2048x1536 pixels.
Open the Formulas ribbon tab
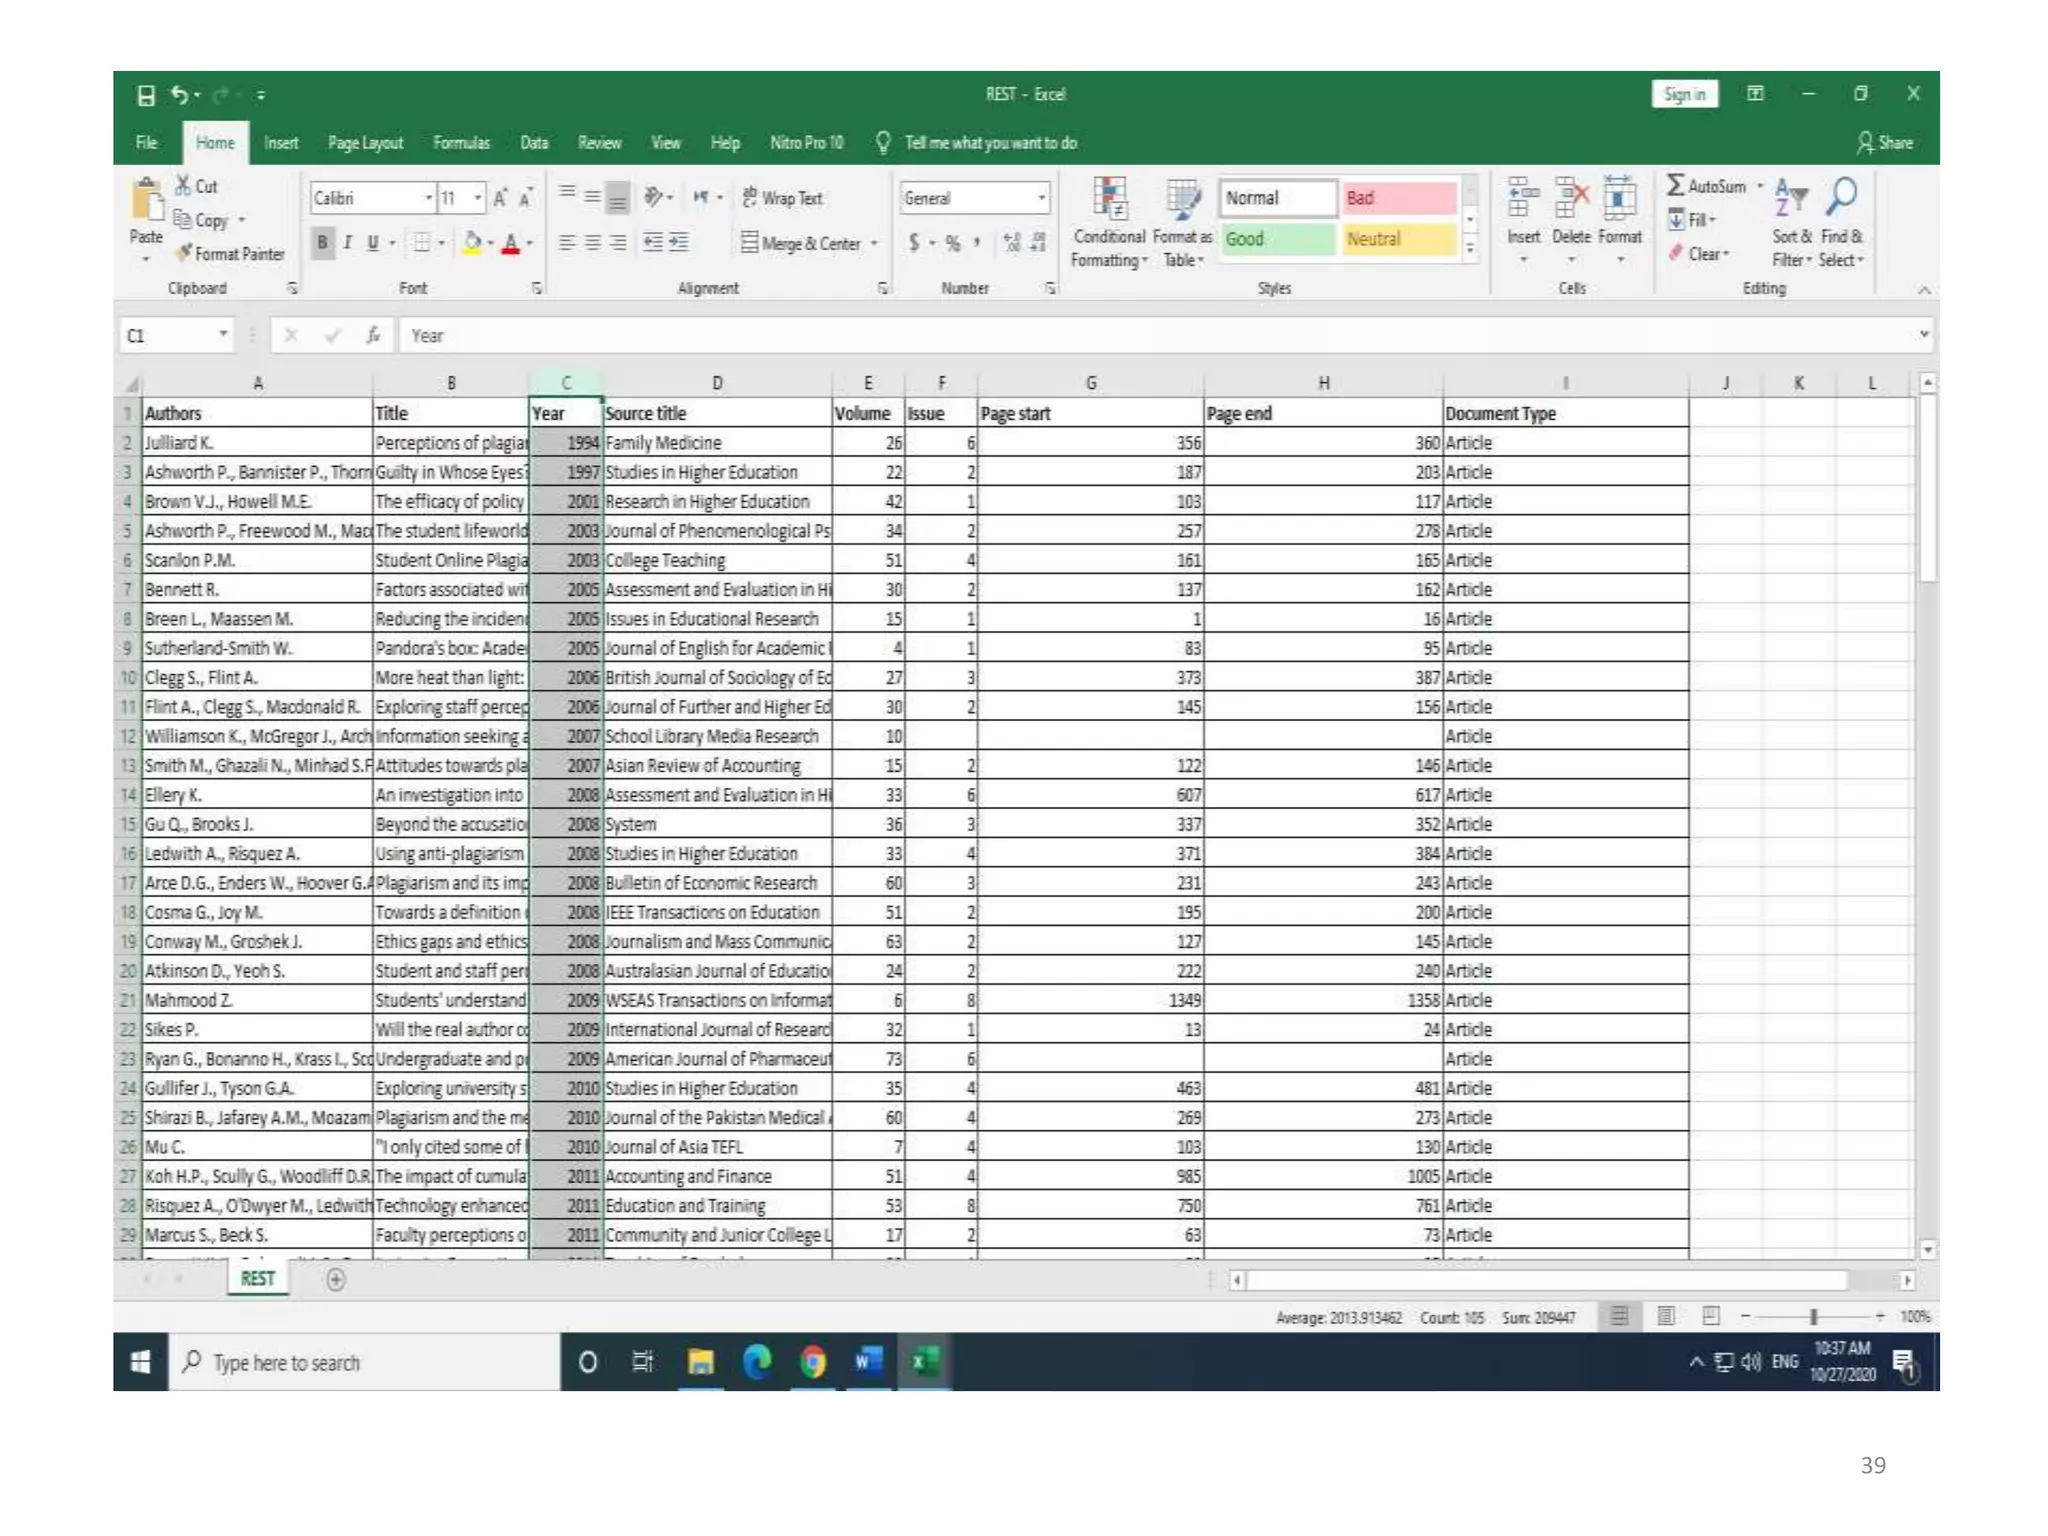pos(461,143)
